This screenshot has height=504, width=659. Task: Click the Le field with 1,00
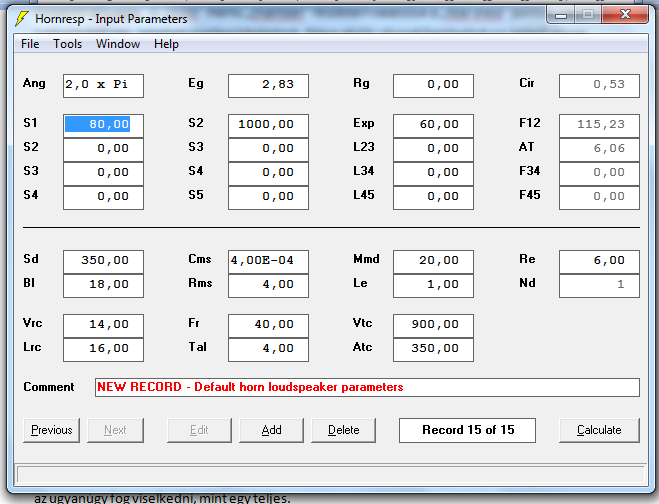[433, 285]
